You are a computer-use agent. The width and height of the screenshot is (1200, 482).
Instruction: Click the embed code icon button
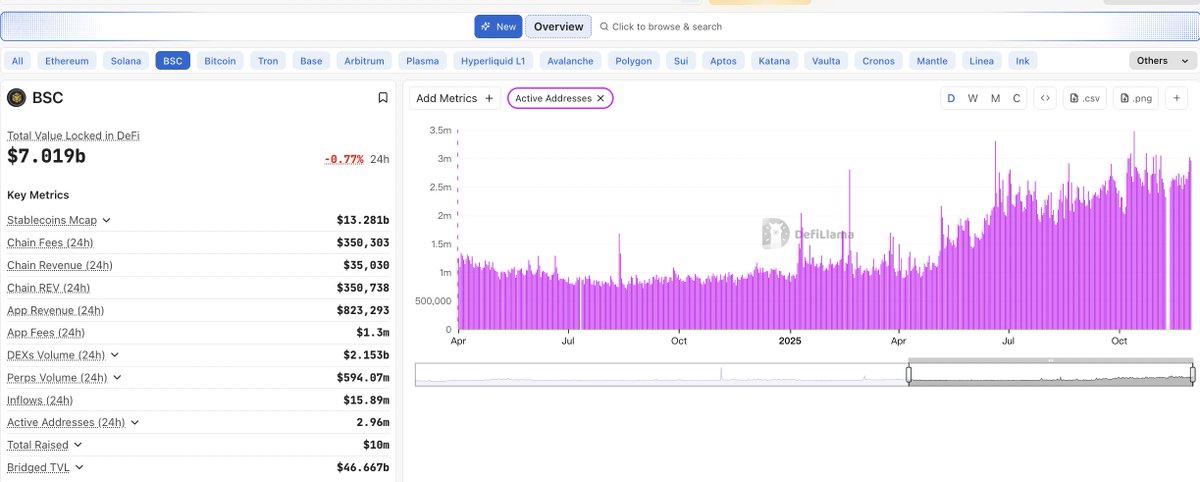point(1044,98)
